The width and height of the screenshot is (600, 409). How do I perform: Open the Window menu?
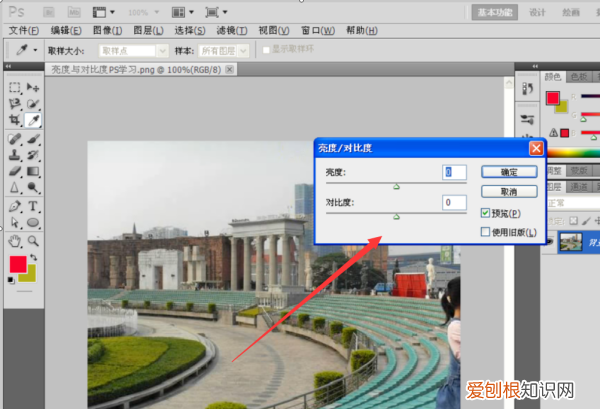pos(318,31)
